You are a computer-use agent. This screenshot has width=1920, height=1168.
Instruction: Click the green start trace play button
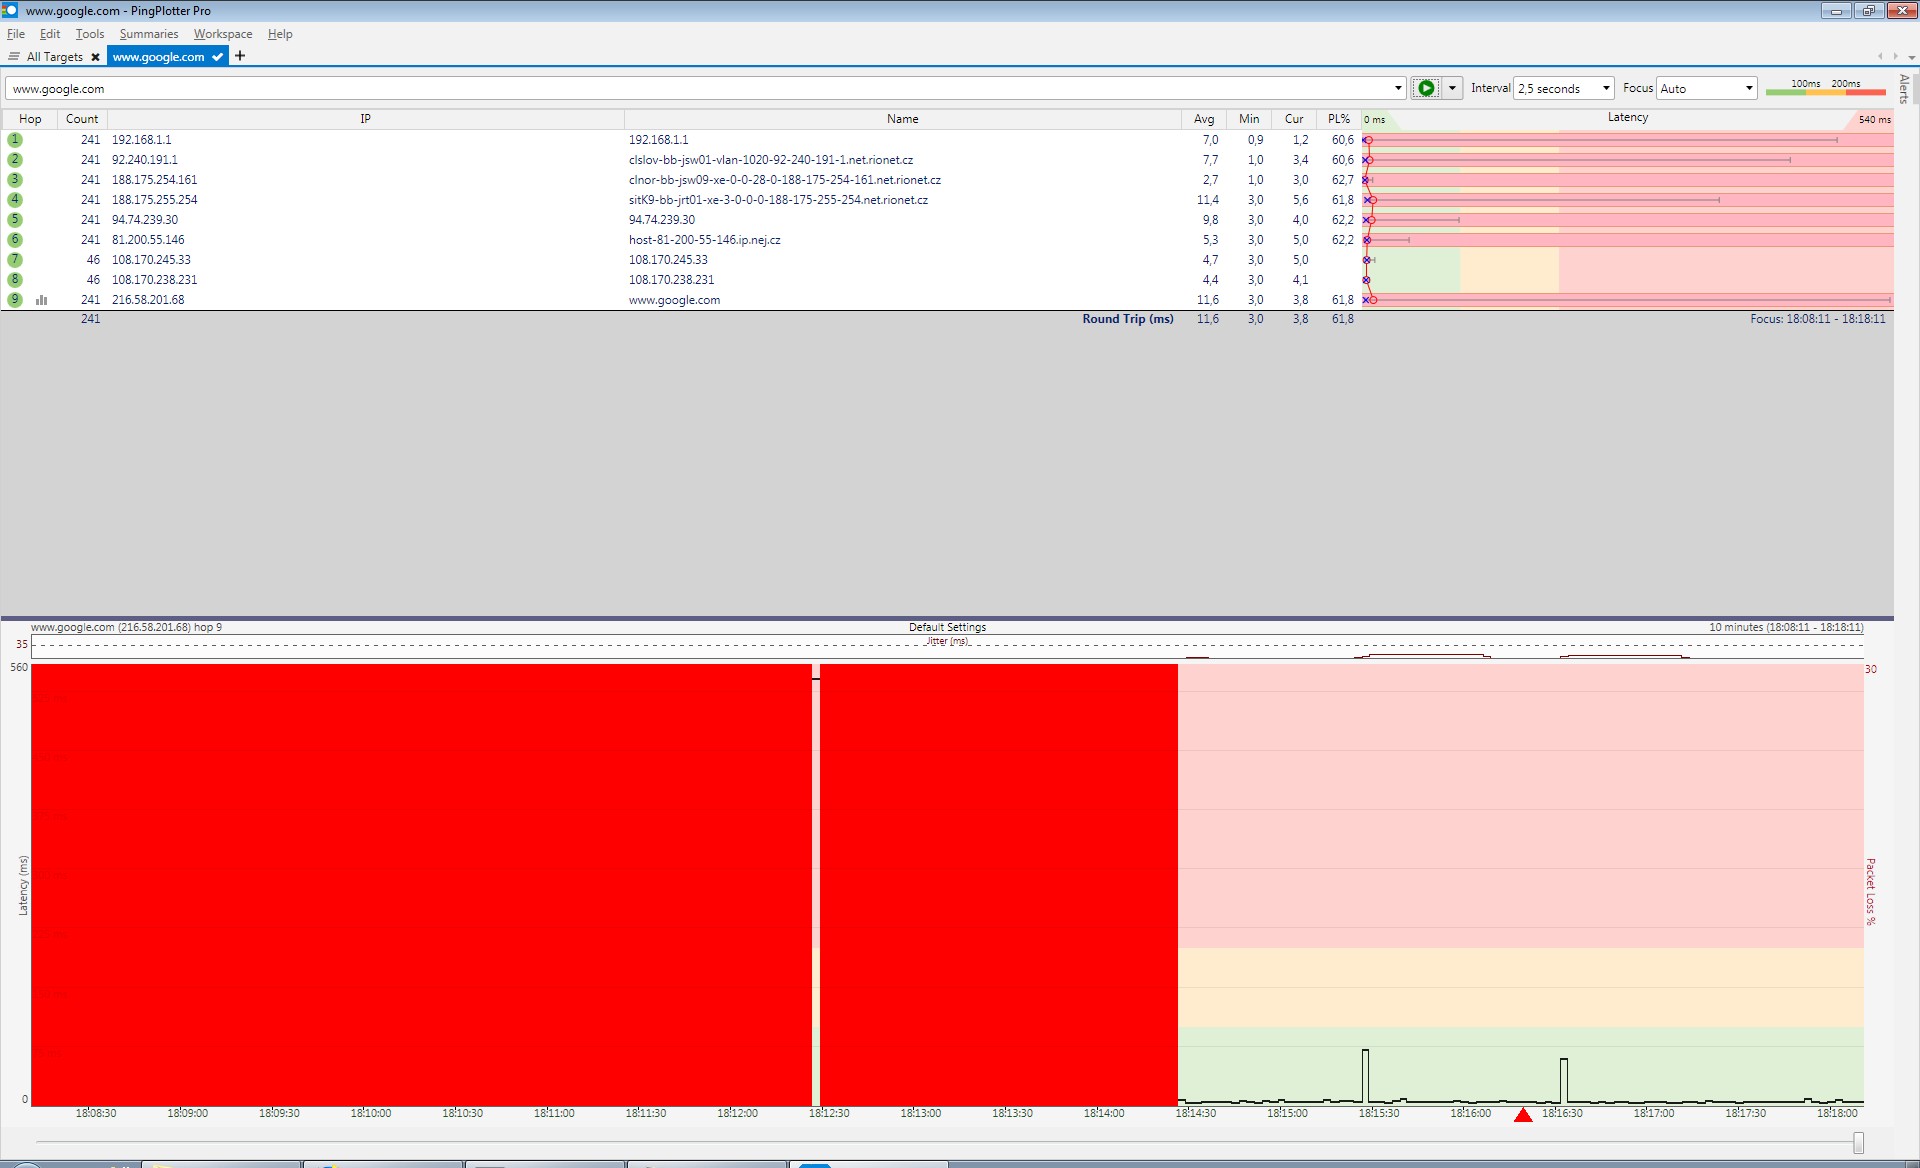[1425, 88]
